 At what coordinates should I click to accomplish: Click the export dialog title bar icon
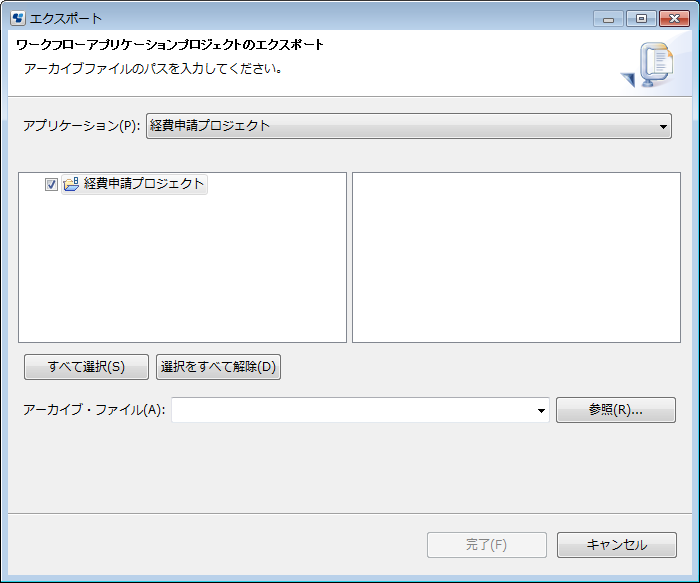tap(18, 18)
